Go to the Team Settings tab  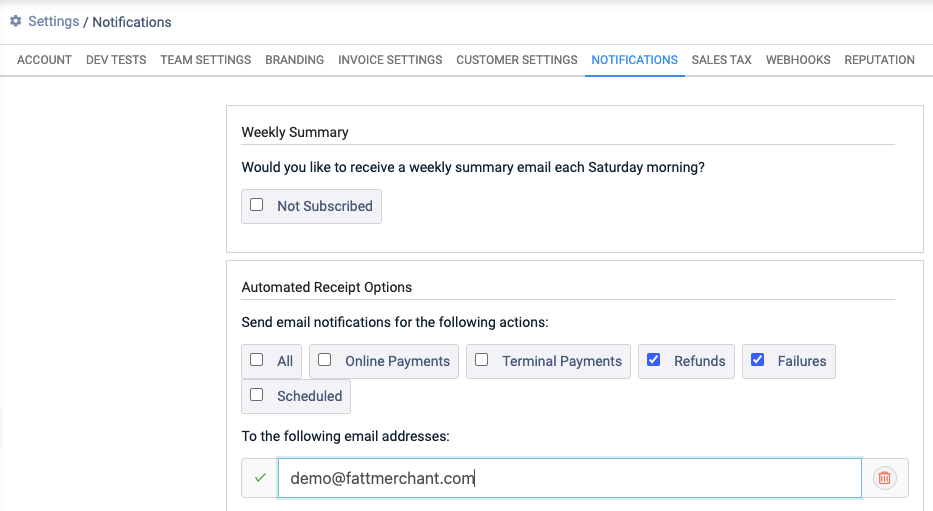205,60
